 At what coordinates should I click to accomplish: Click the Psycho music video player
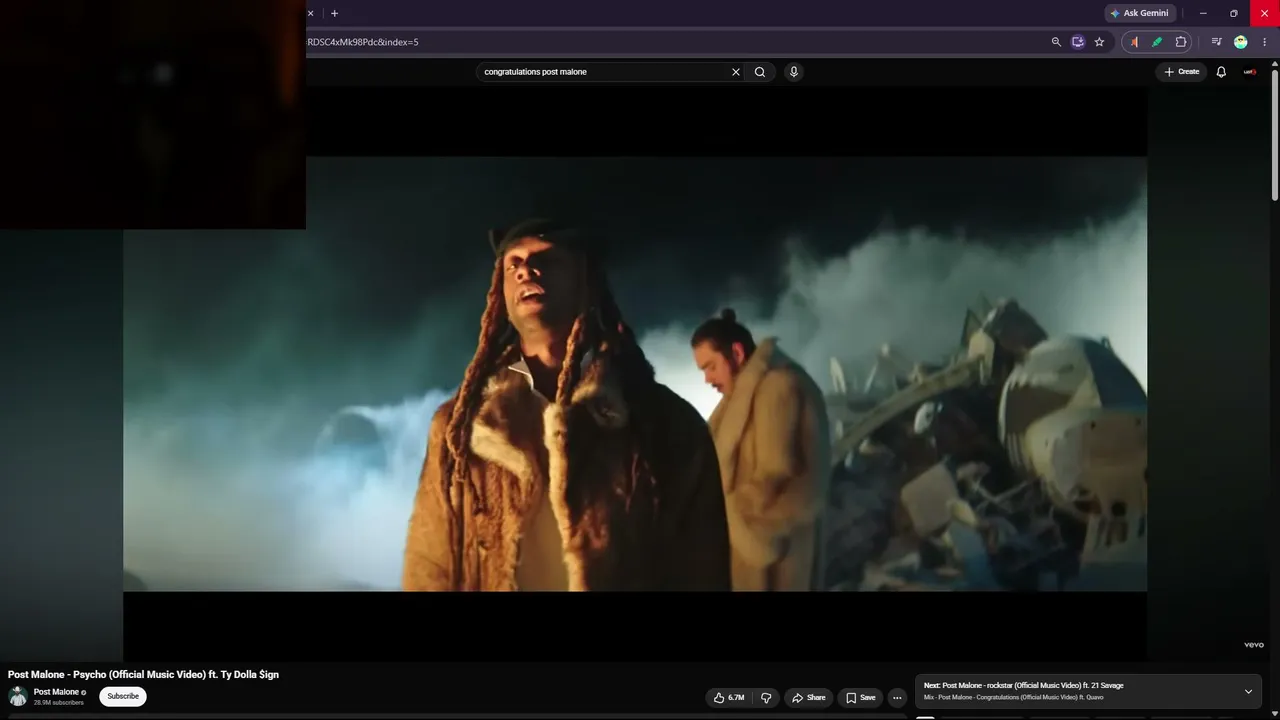[635, 373]
